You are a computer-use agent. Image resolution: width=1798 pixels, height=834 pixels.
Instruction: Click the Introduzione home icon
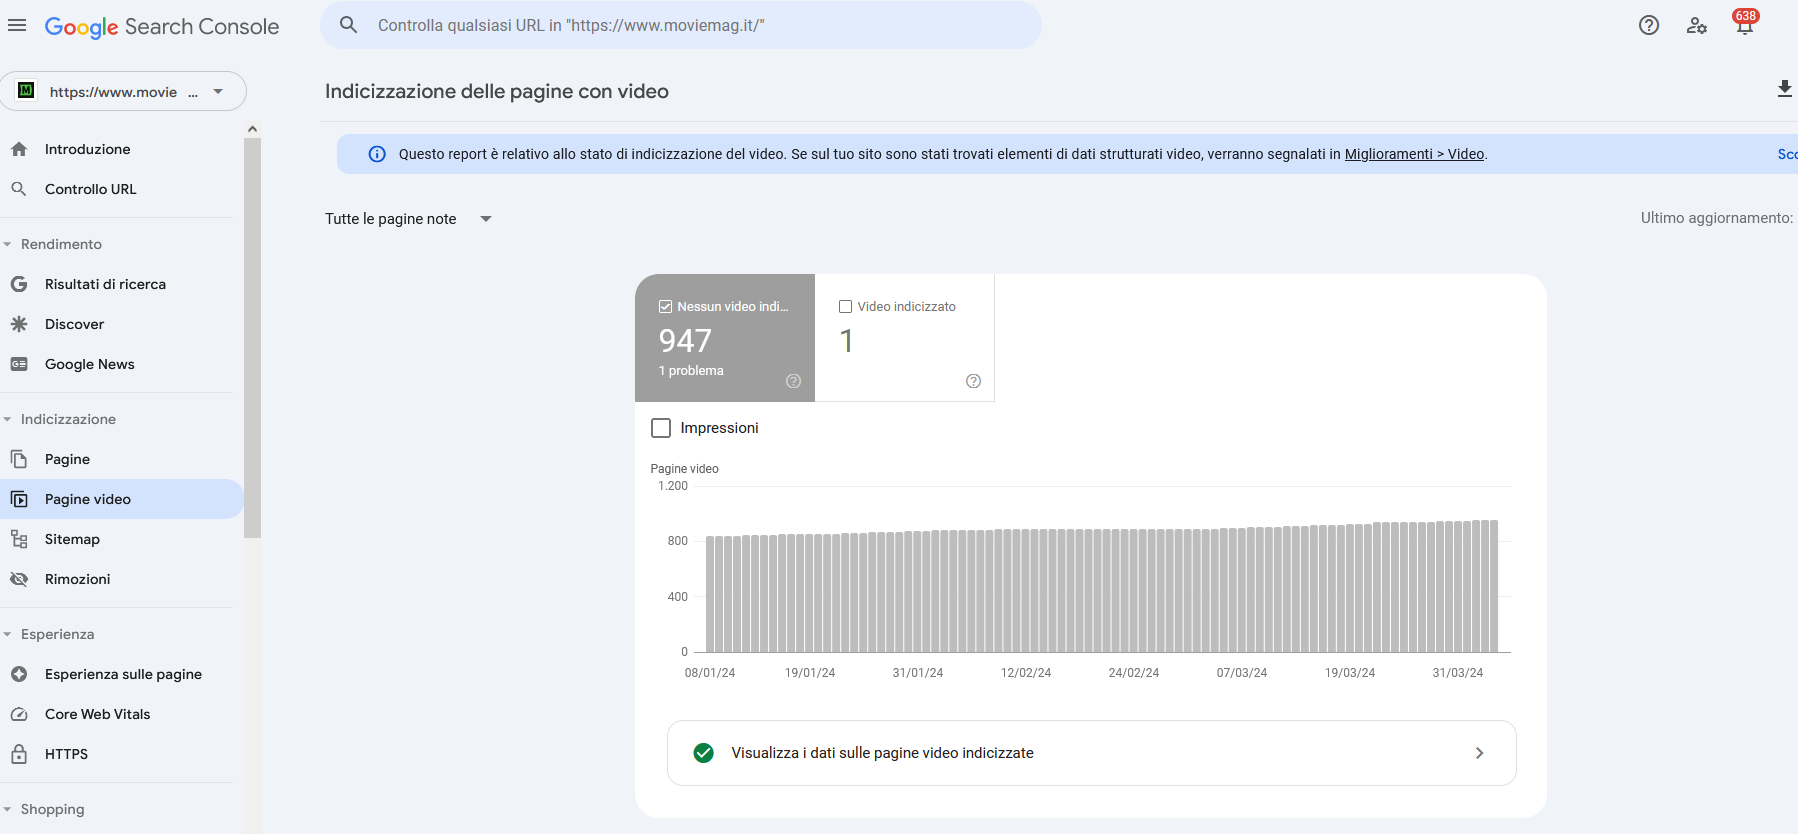19,149
